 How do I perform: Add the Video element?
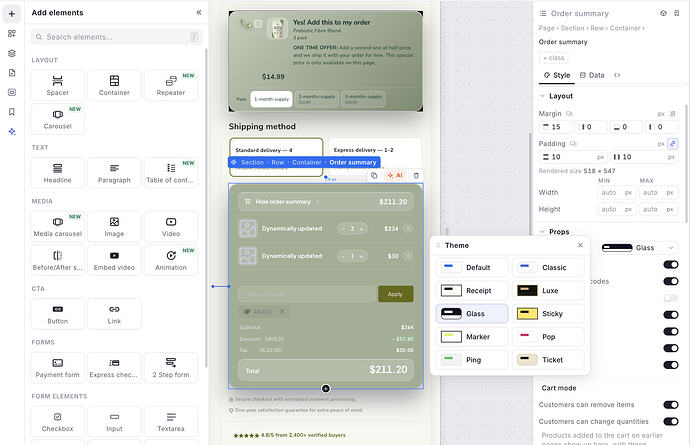click(x=171, y=227)
